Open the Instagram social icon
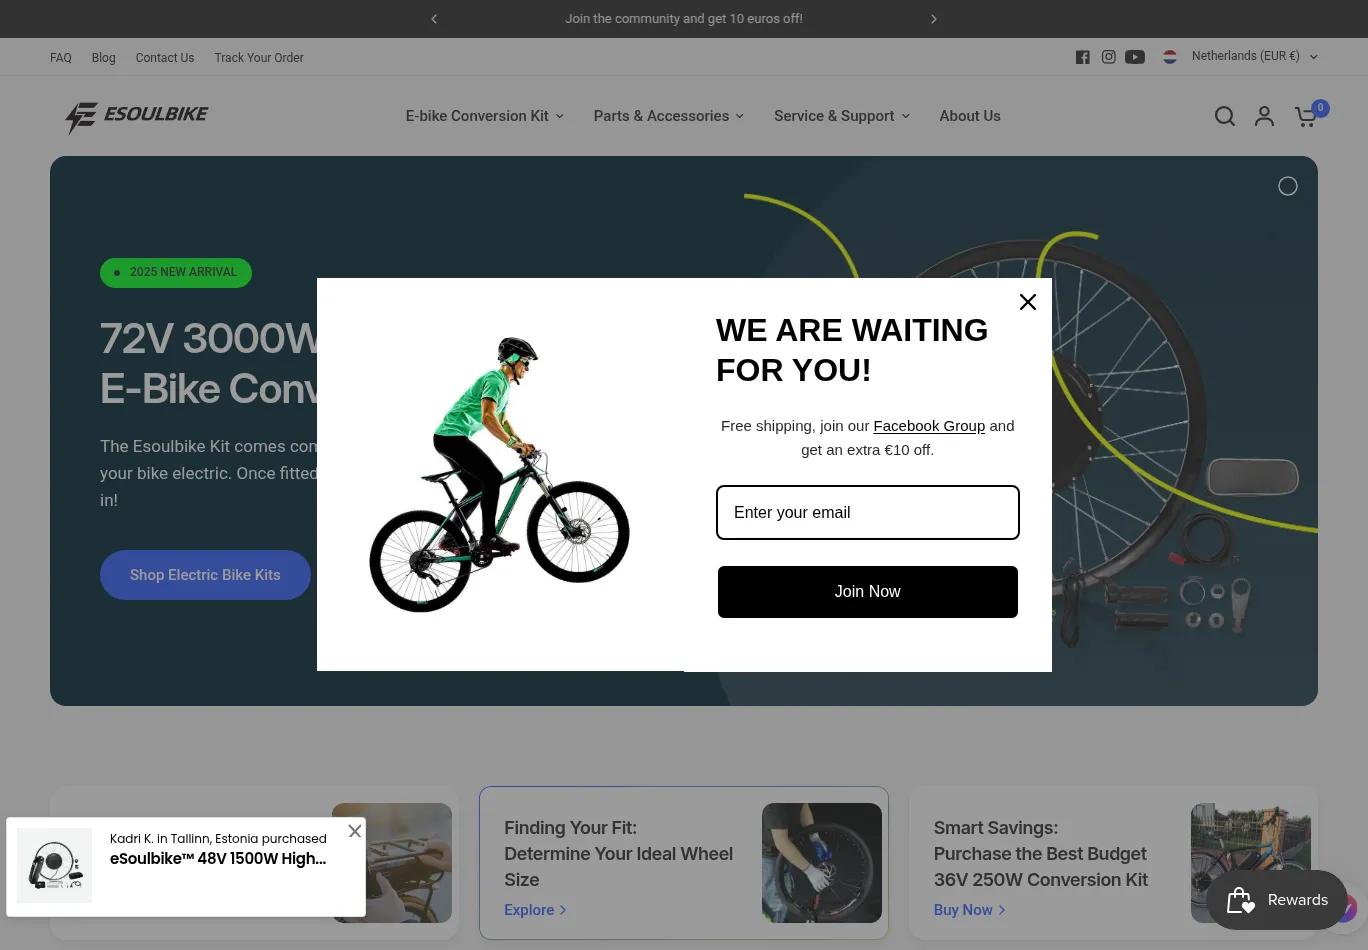The width and height of the screenshot is (1368, 950). pos(1108,57)
